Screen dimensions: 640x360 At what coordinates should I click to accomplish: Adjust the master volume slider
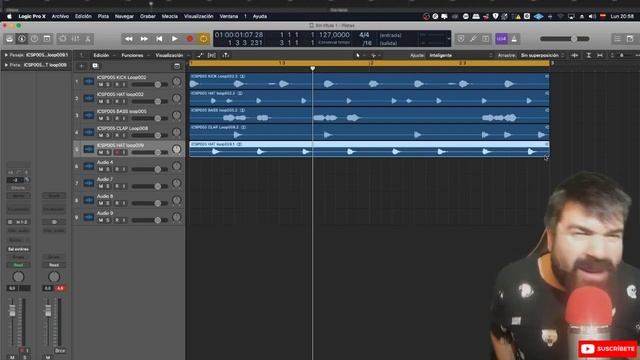565,39
